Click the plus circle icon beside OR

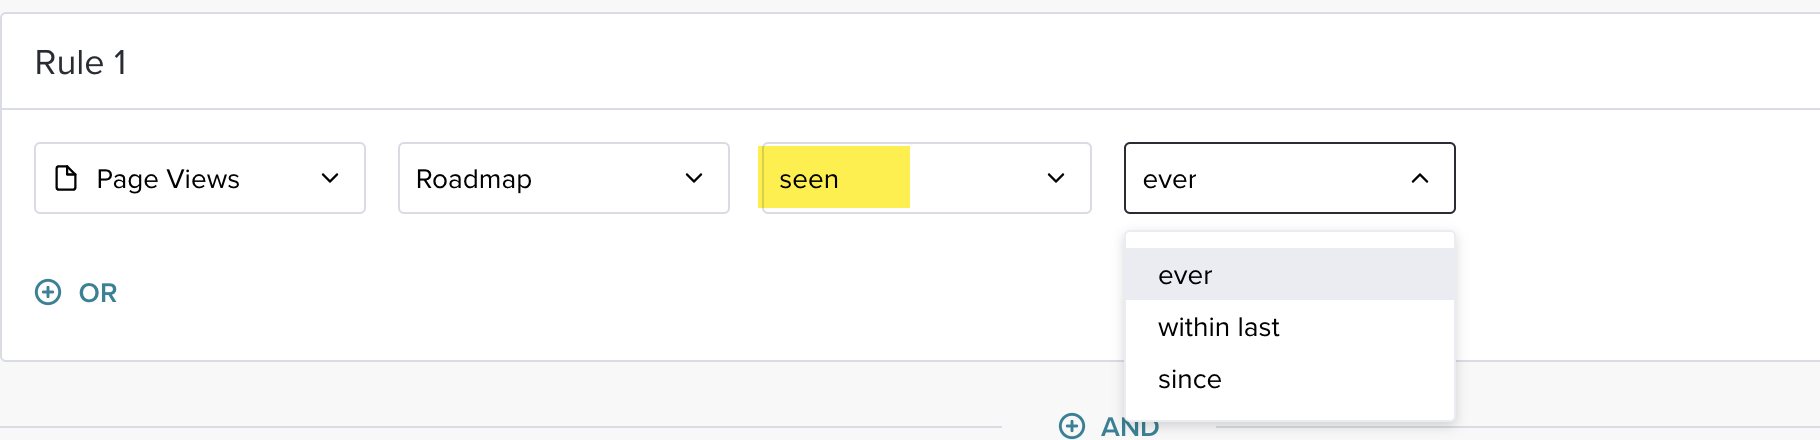pos(48,292)
